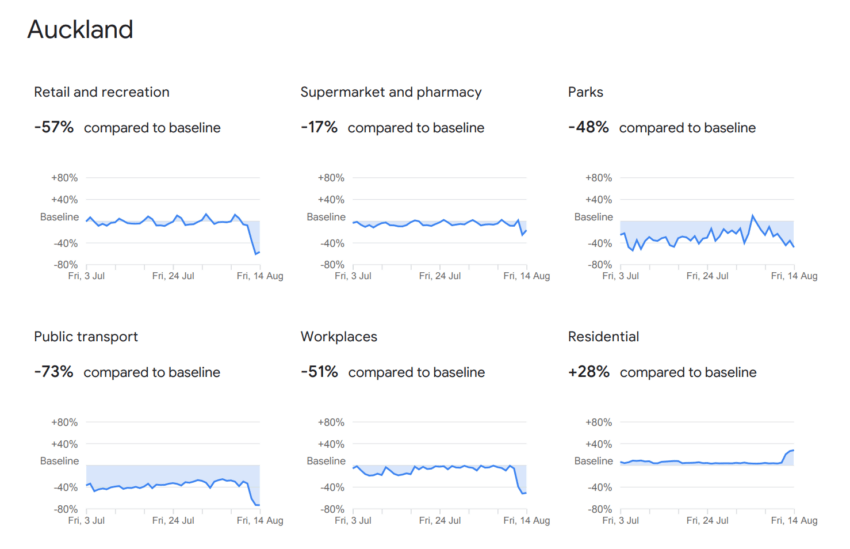This screenshot has height=549, width=850.
Task: Click the -17% supermarket value
Action: (x=320, y=128)
